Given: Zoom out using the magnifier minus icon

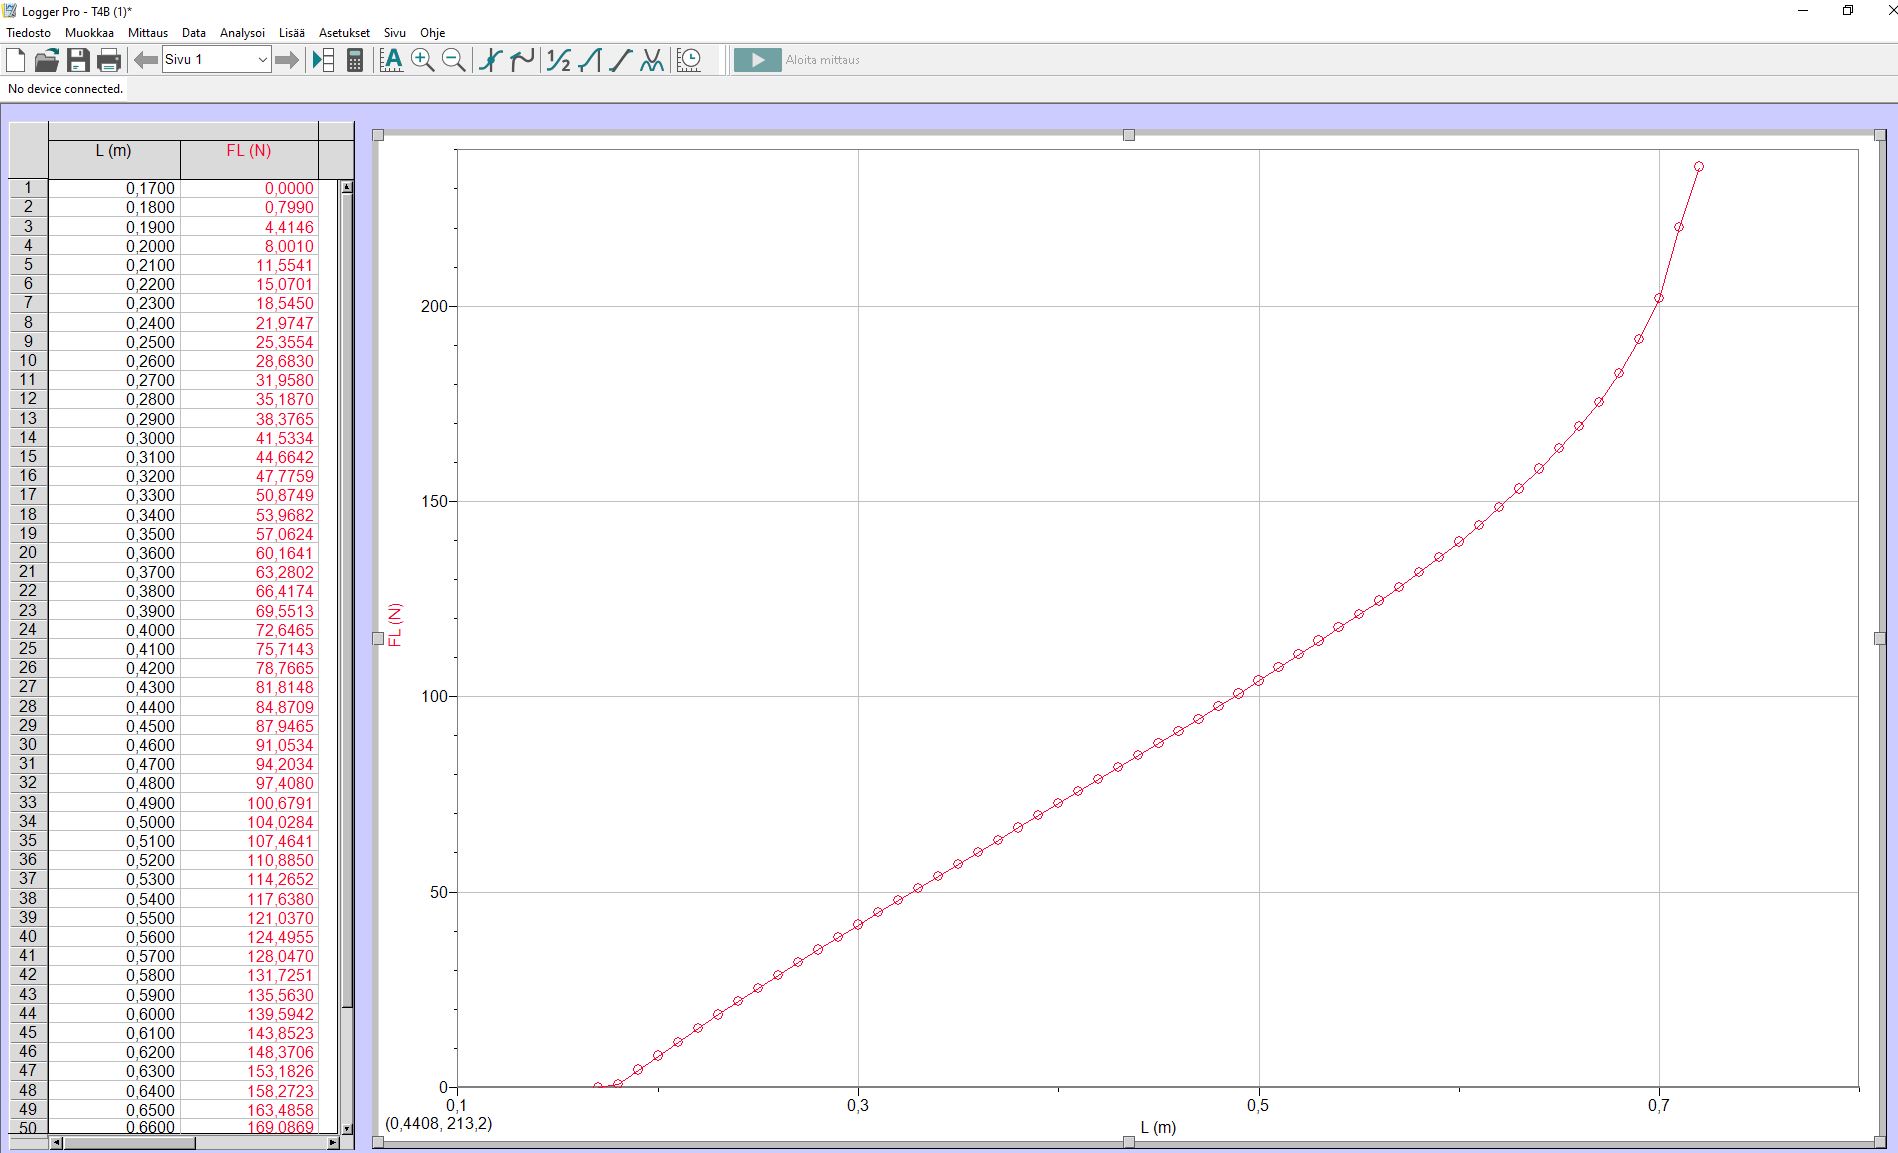Looking at the screenshot, I should [x=454, y=60].
